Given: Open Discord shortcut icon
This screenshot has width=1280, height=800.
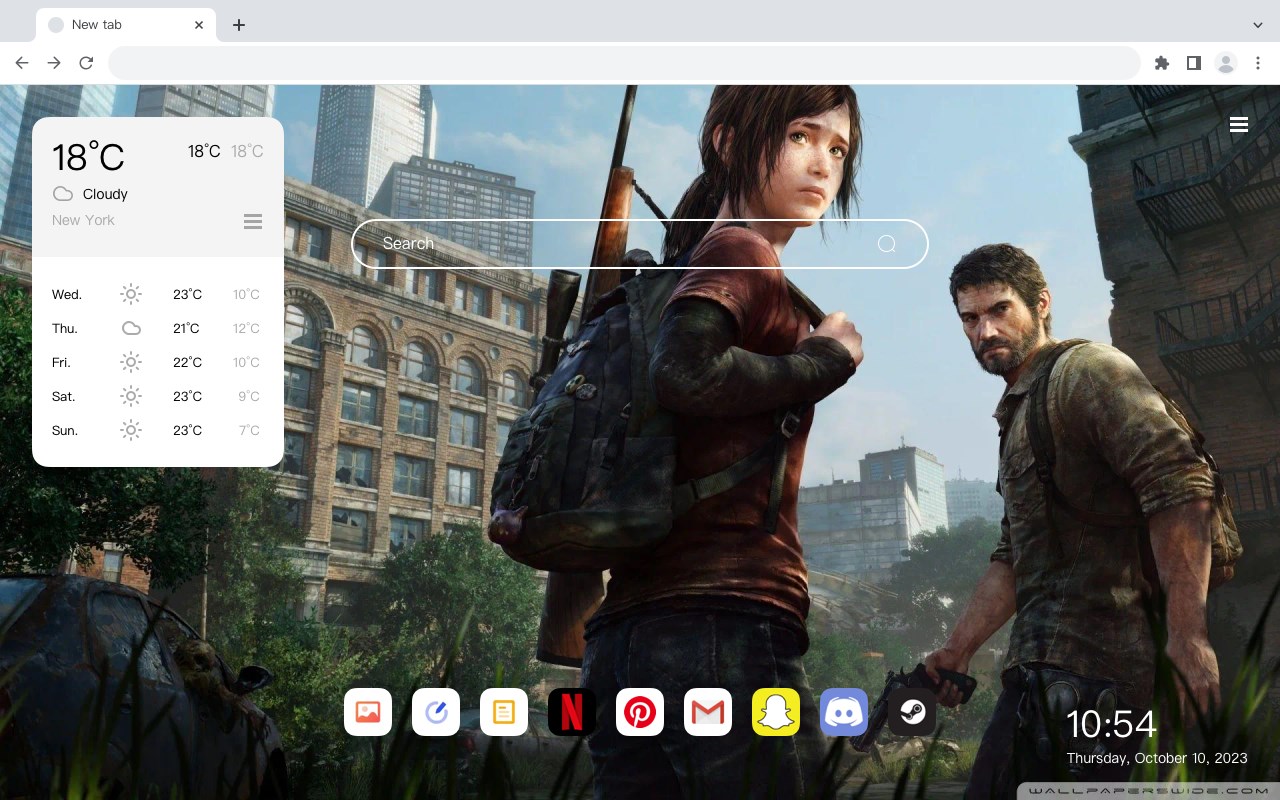Looking at the screenshot, I should [844, 712].
